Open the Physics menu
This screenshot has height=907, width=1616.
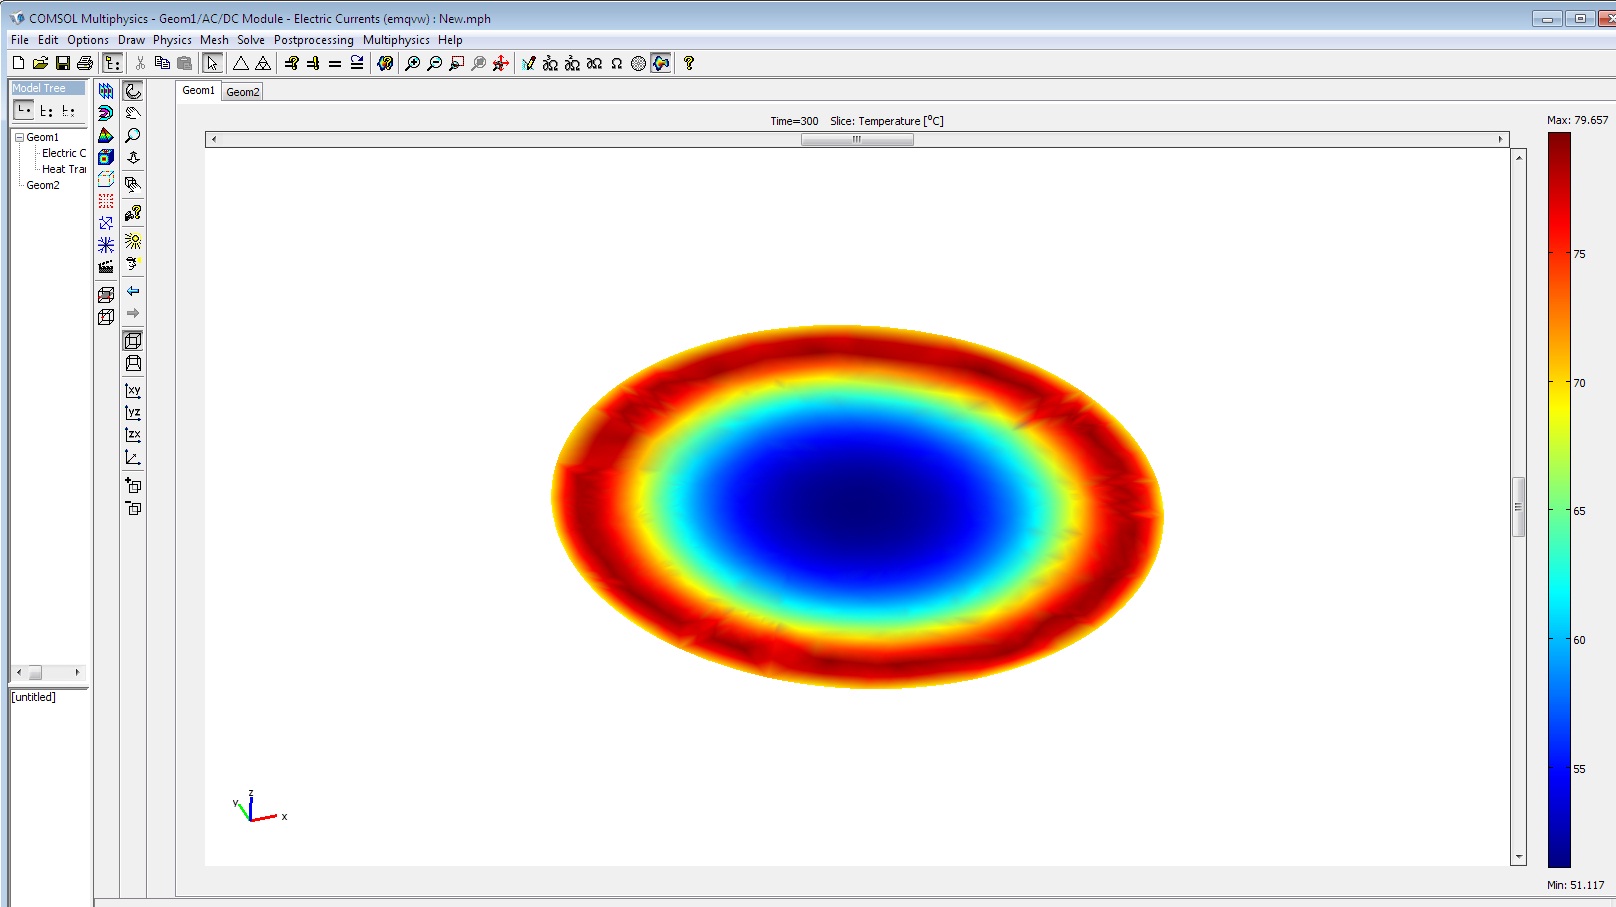[172, 40]
